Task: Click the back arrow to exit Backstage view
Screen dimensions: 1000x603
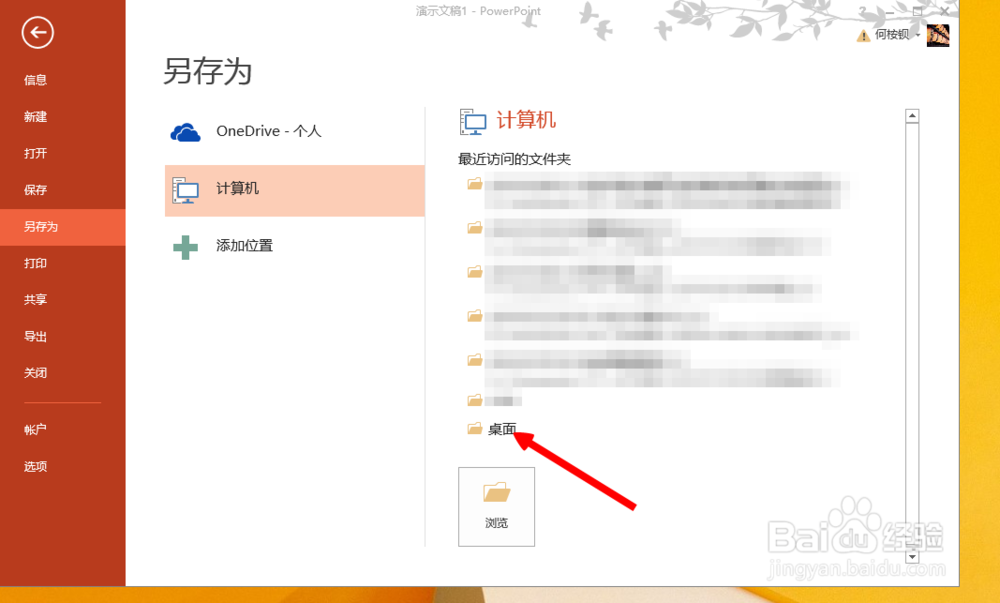Action: click(37, 33)
